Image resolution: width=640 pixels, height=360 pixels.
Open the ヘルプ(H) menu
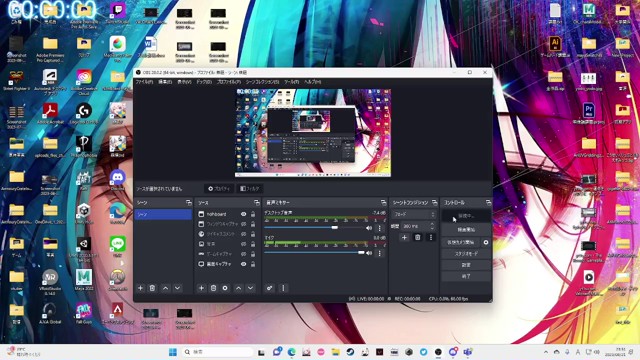[313, 82]
